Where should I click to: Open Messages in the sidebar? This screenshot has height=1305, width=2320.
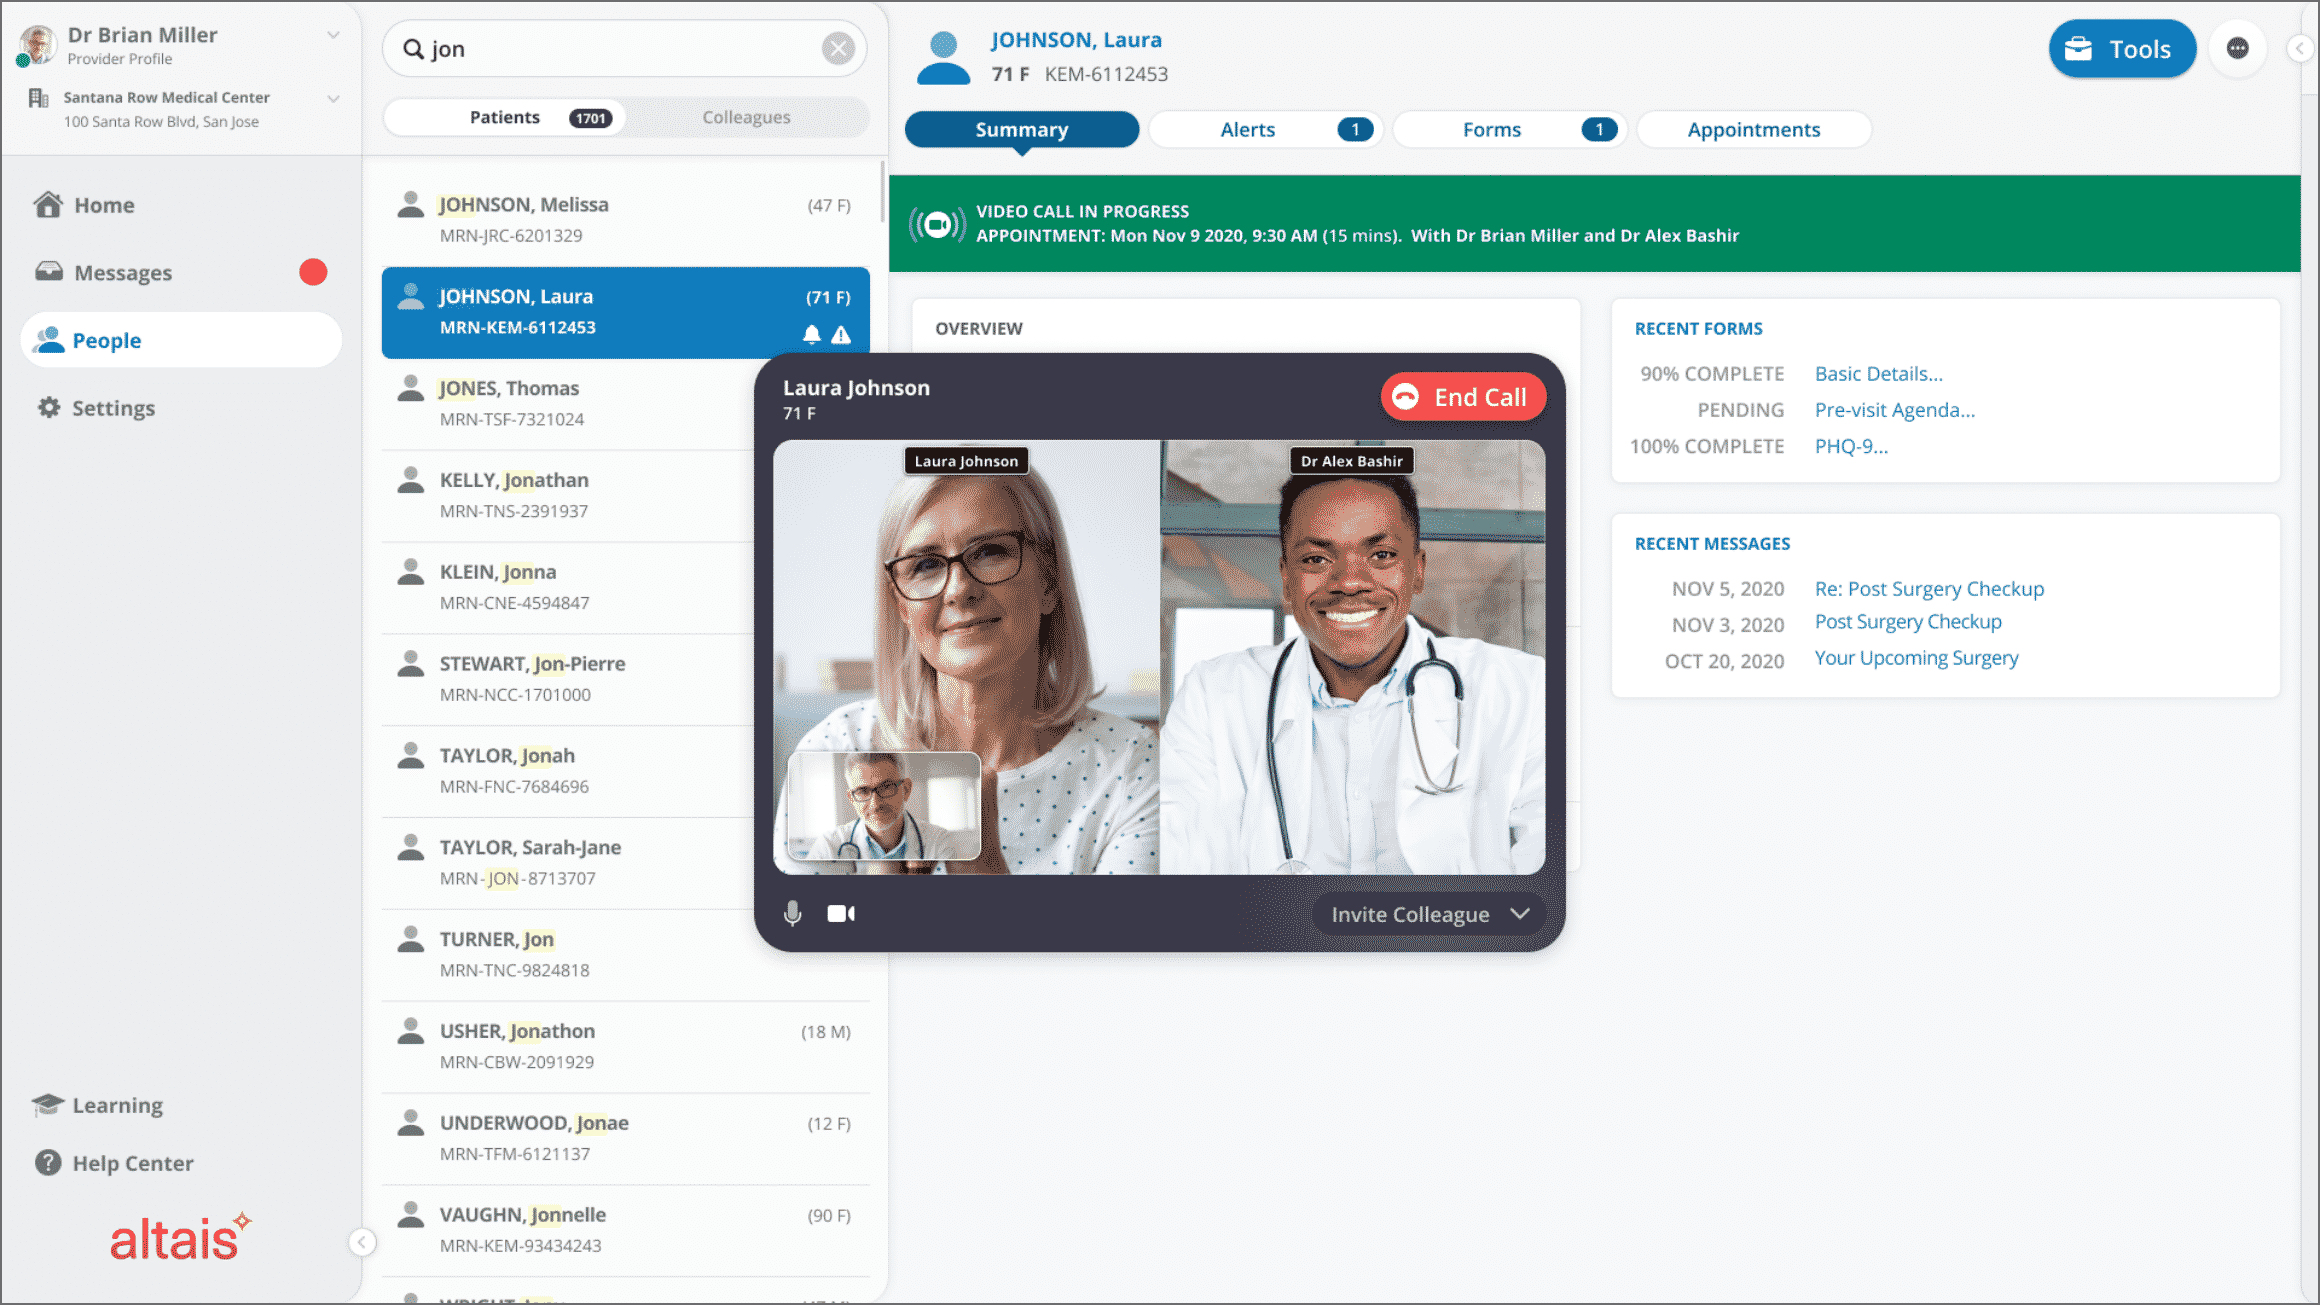[x=122, y=272]
